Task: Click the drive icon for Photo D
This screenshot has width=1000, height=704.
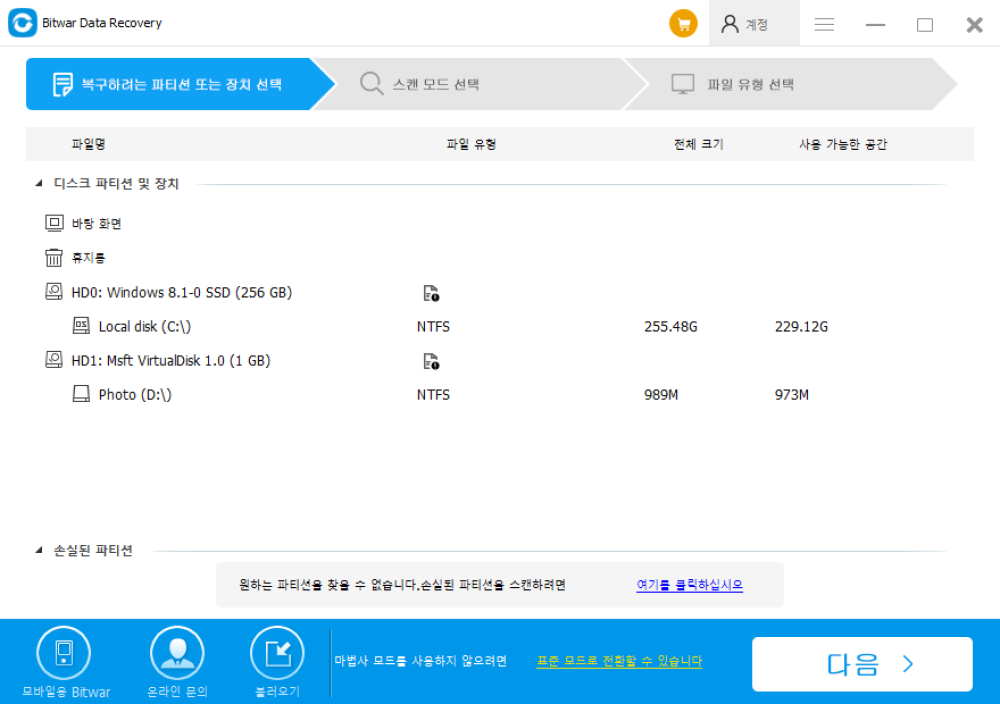Action: (81, 394)
